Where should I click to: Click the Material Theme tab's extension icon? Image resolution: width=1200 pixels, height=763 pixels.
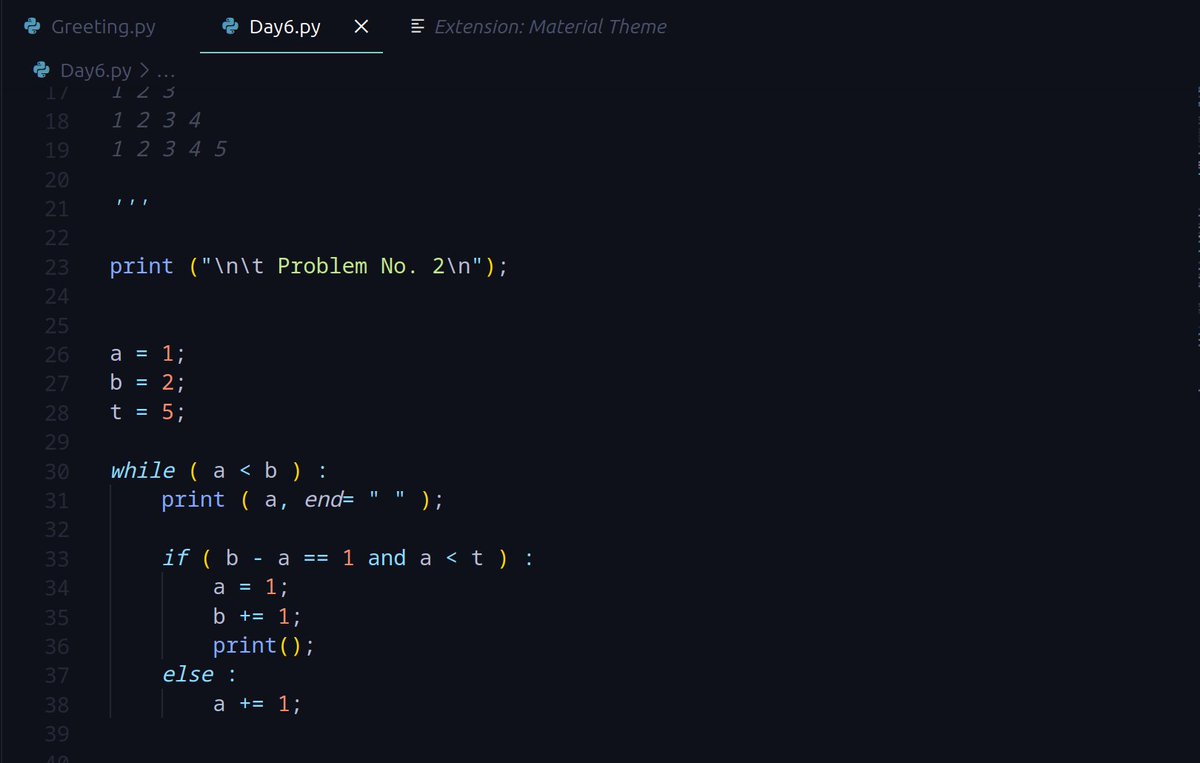(418, 27)
